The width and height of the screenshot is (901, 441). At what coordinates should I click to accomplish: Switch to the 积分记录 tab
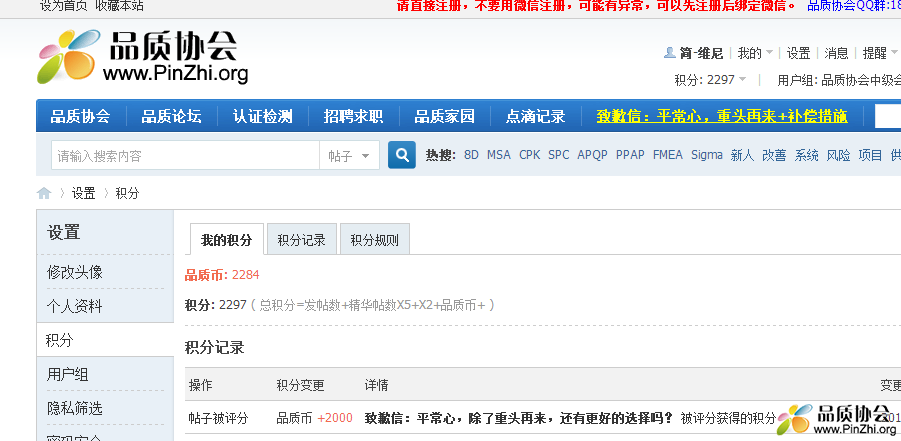coord(301,240)
